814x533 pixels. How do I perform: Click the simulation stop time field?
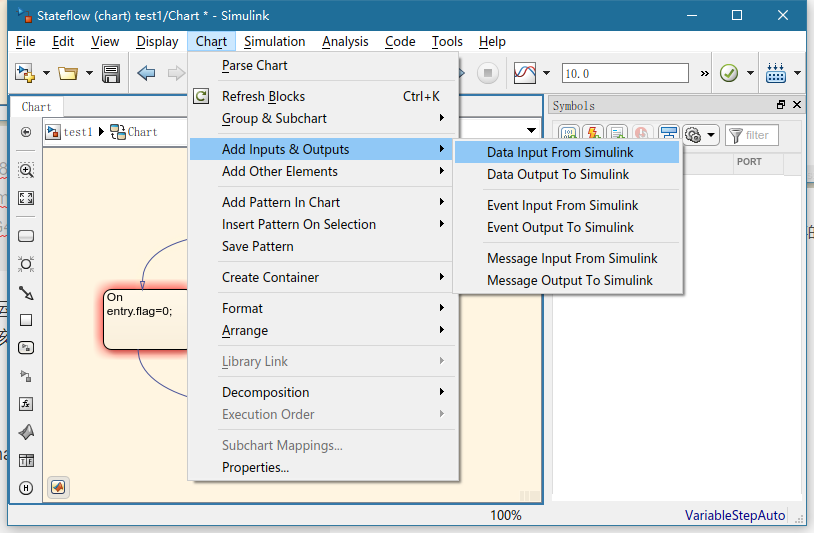(x=625, y=73)
